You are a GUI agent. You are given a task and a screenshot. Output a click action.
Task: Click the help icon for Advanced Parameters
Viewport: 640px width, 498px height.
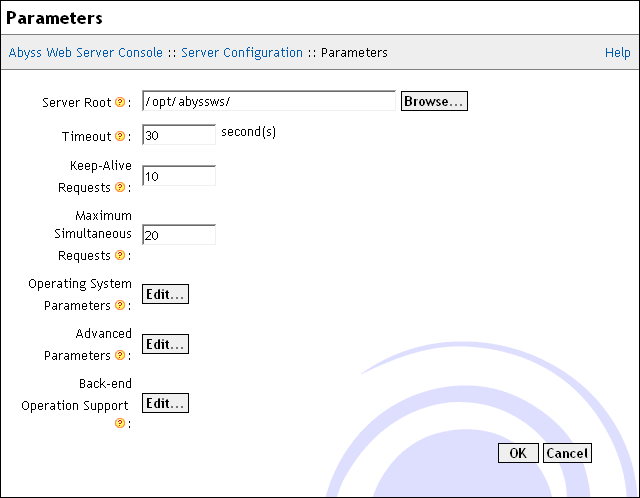pos(120,355)
